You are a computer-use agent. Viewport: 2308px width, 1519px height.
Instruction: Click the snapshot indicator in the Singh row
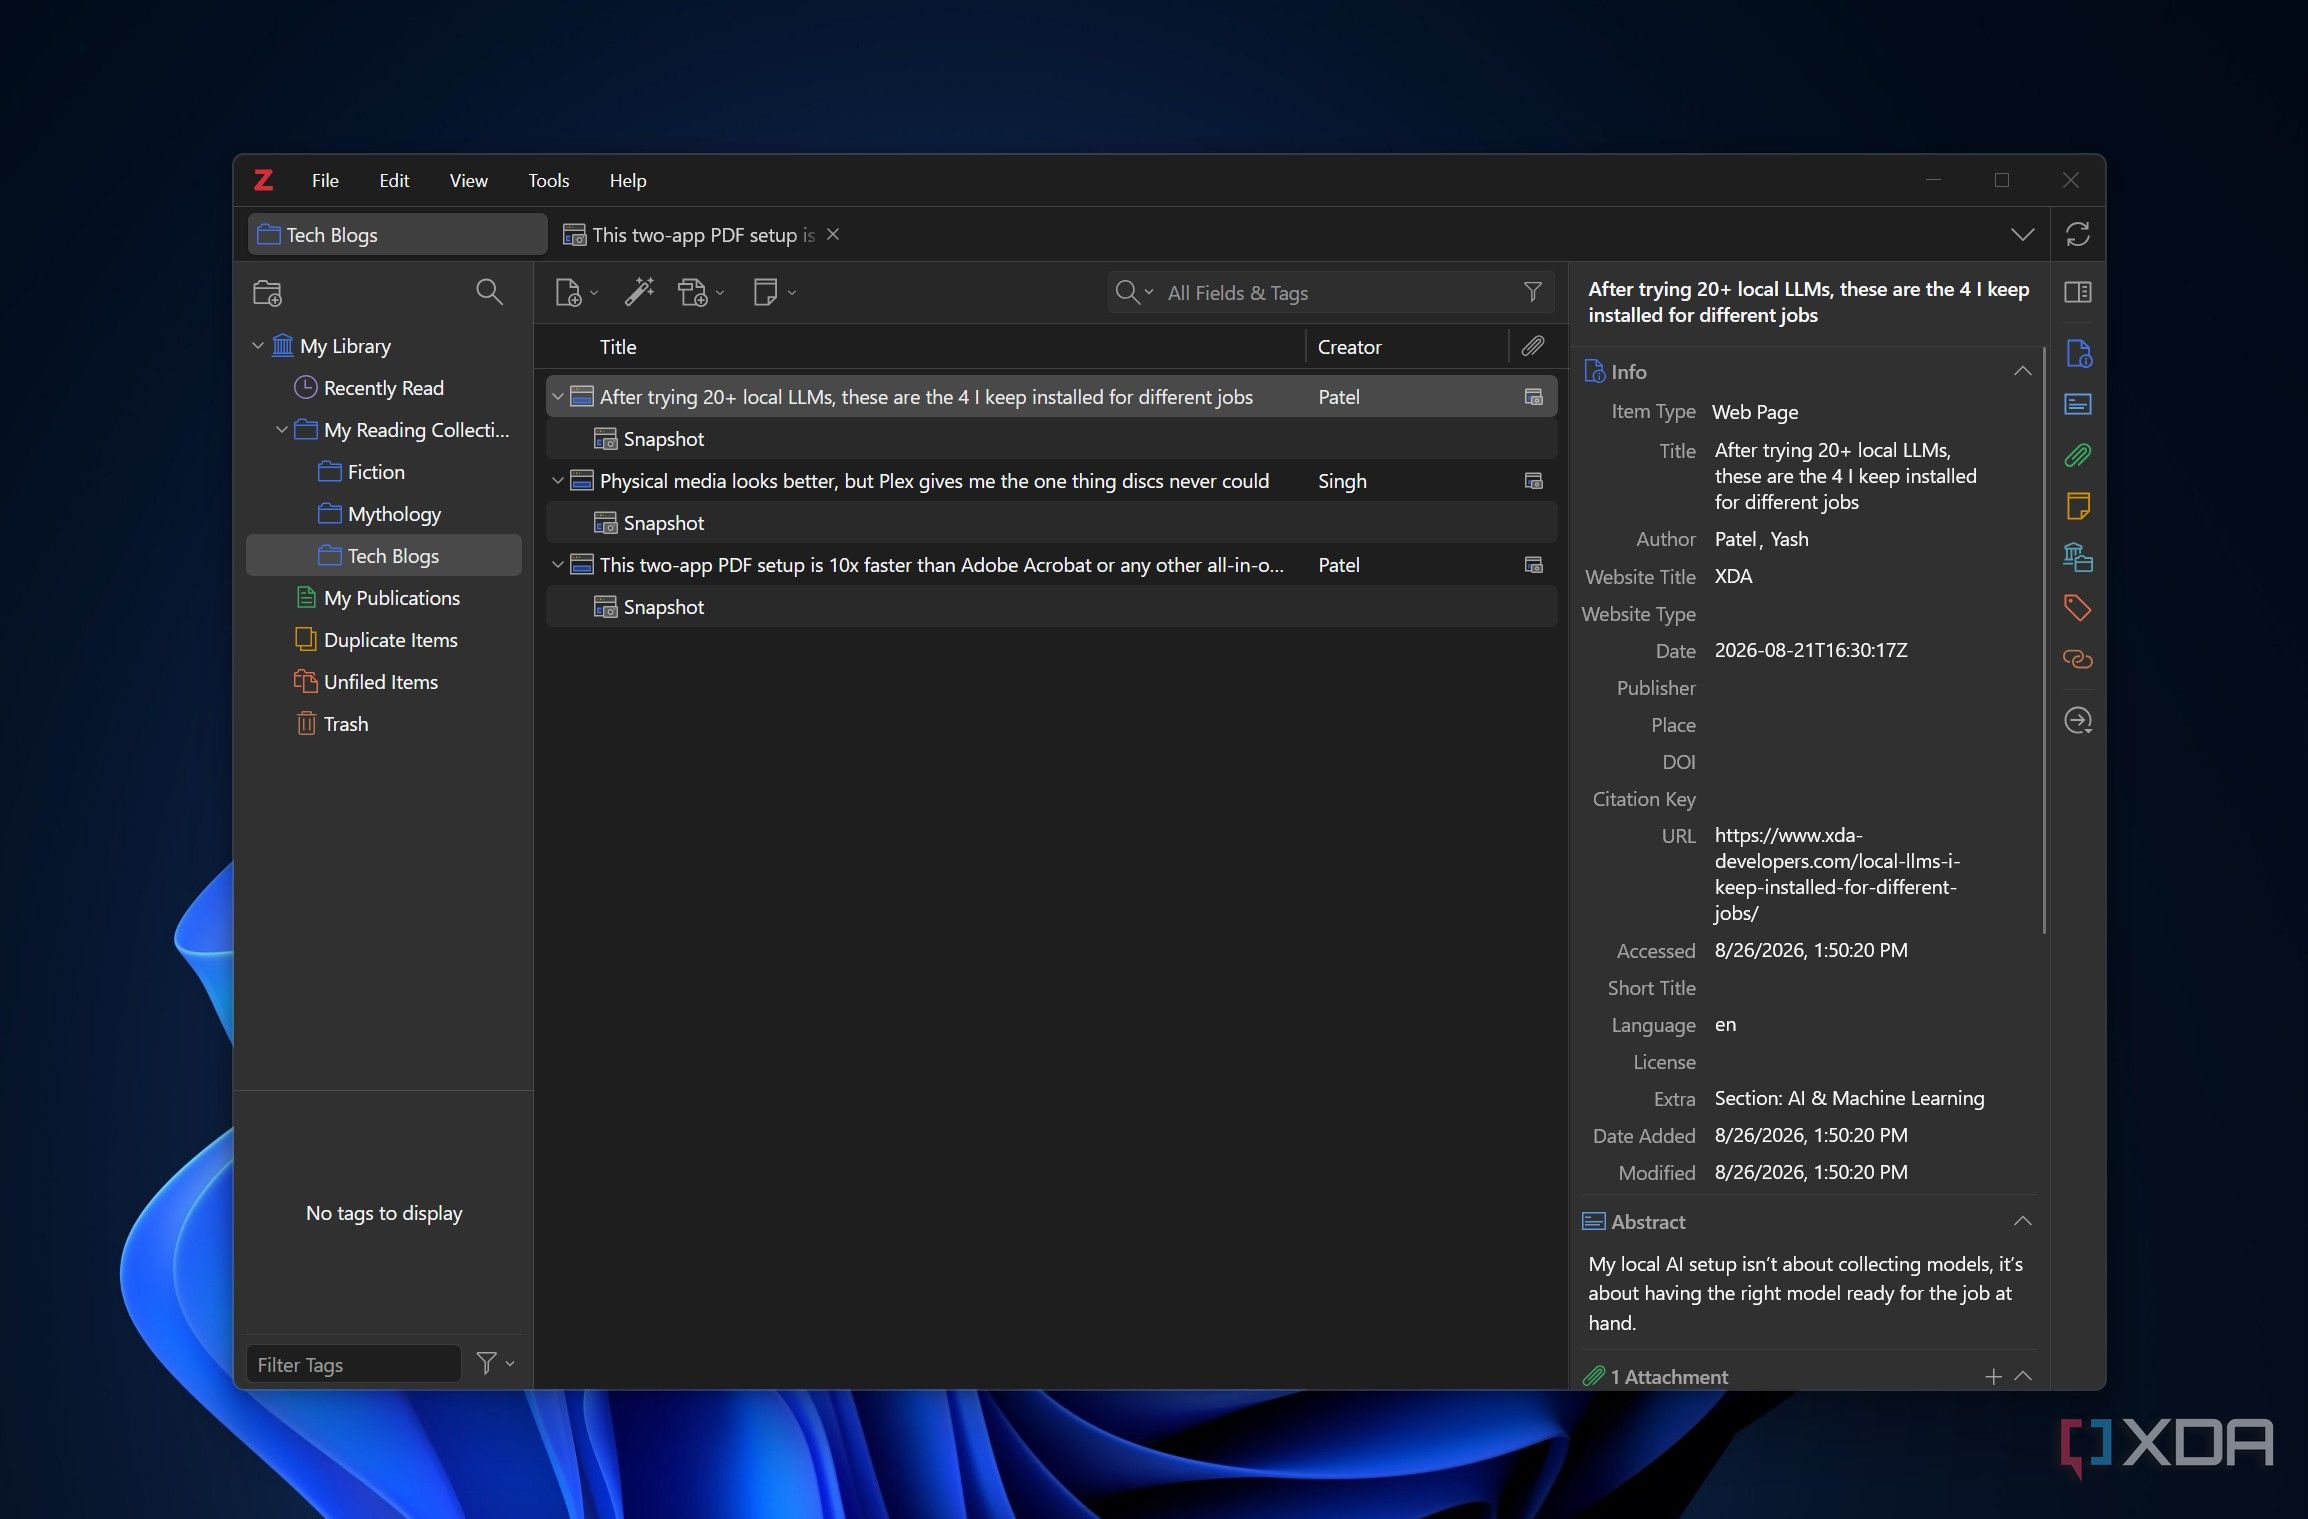(x=1533, y=481)
